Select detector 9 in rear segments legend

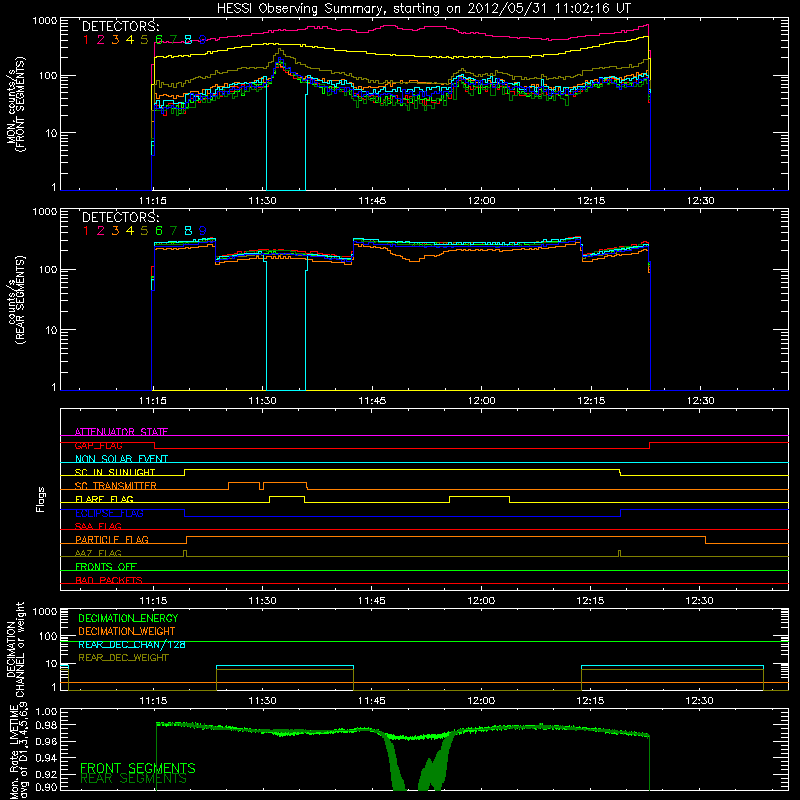click(203, 231)
